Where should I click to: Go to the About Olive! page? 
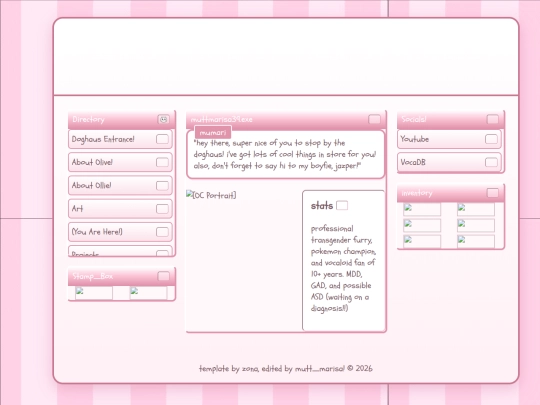[120, 162]
